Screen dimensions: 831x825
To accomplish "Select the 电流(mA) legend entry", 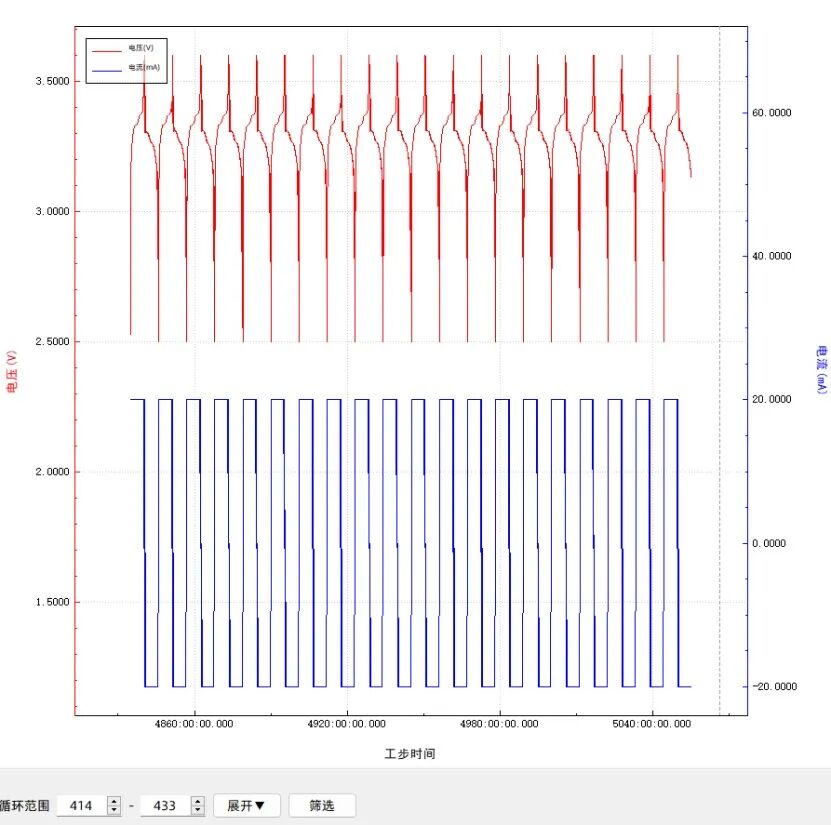I will click(142, 68).
